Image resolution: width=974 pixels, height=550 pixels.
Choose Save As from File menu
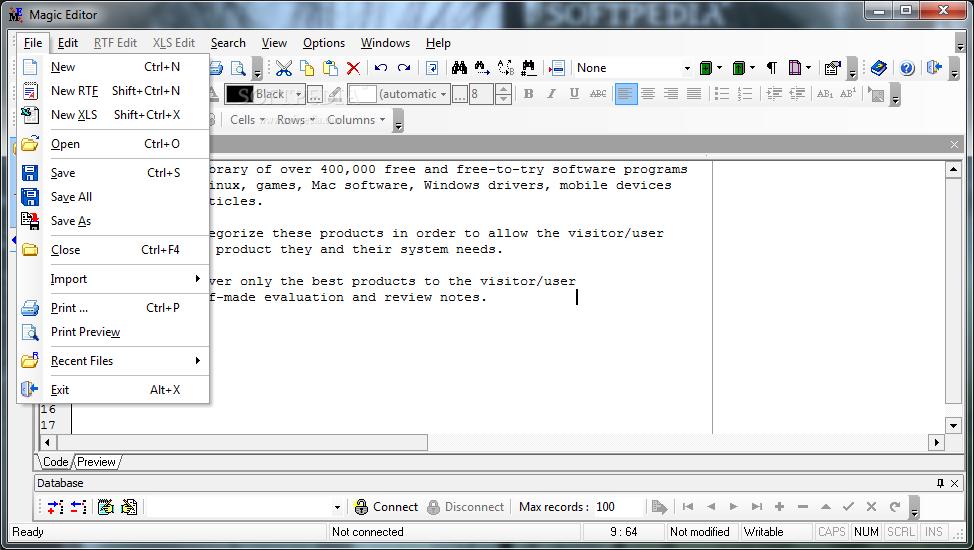[114, 221]
